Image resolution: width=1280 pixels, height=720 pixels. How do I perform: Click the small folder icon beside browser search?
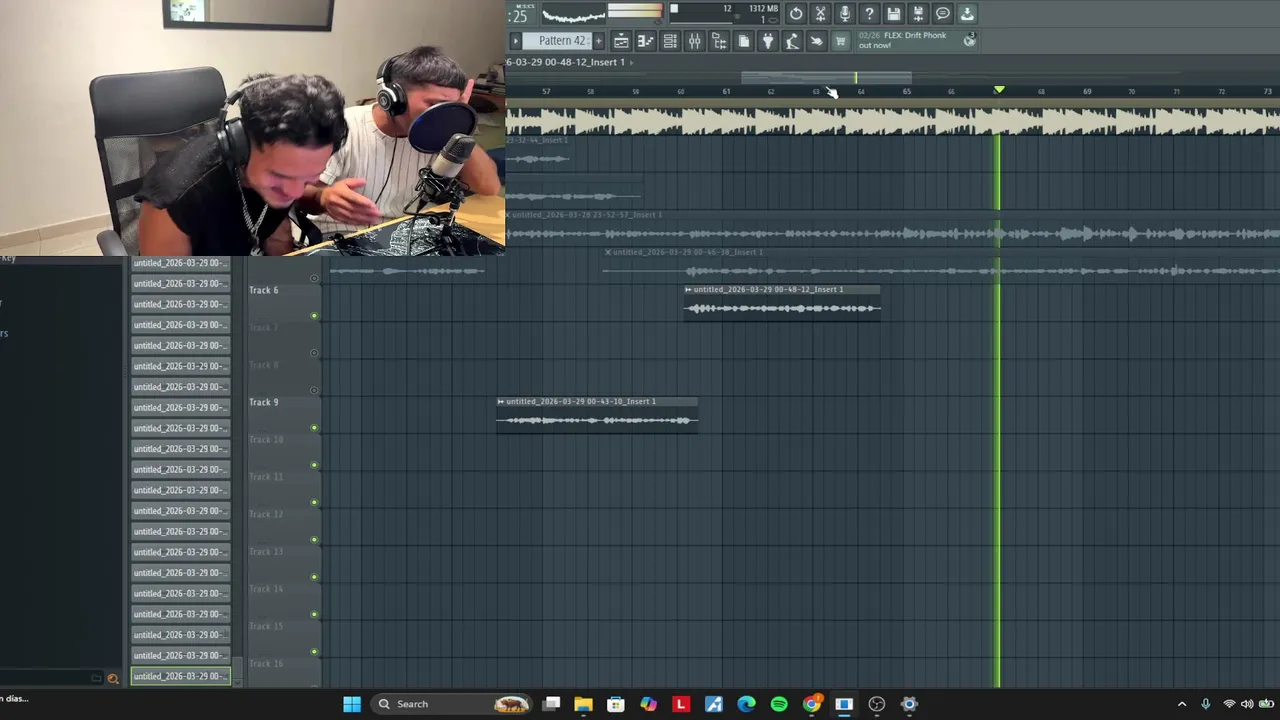pos(97,678)
